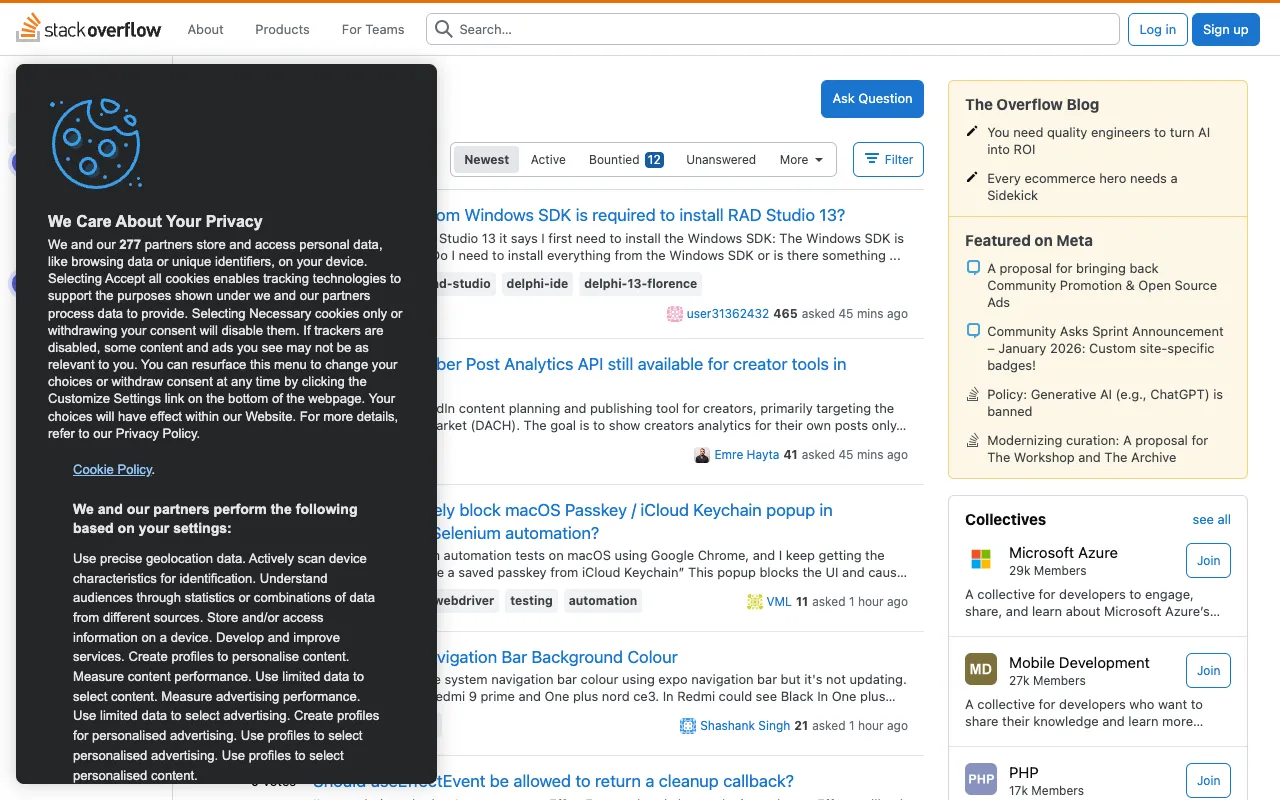Open the Cookie Policy link
The height and width of the screenshot is (800, 1280).
point(112,469)
